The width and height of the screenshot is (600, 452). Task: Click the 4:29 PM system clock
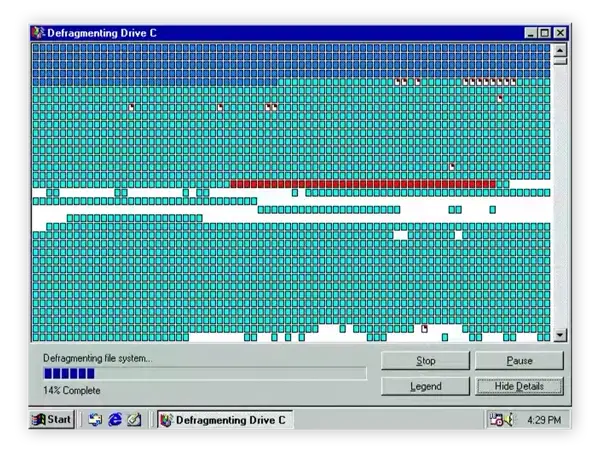[x=542, y=419]
